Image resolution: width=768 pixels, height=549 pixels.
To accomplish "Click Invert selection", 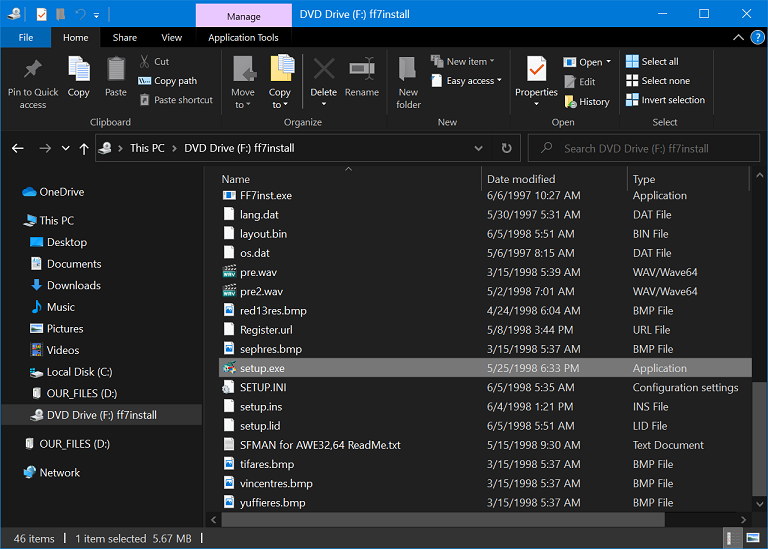I will pos(665,100).
